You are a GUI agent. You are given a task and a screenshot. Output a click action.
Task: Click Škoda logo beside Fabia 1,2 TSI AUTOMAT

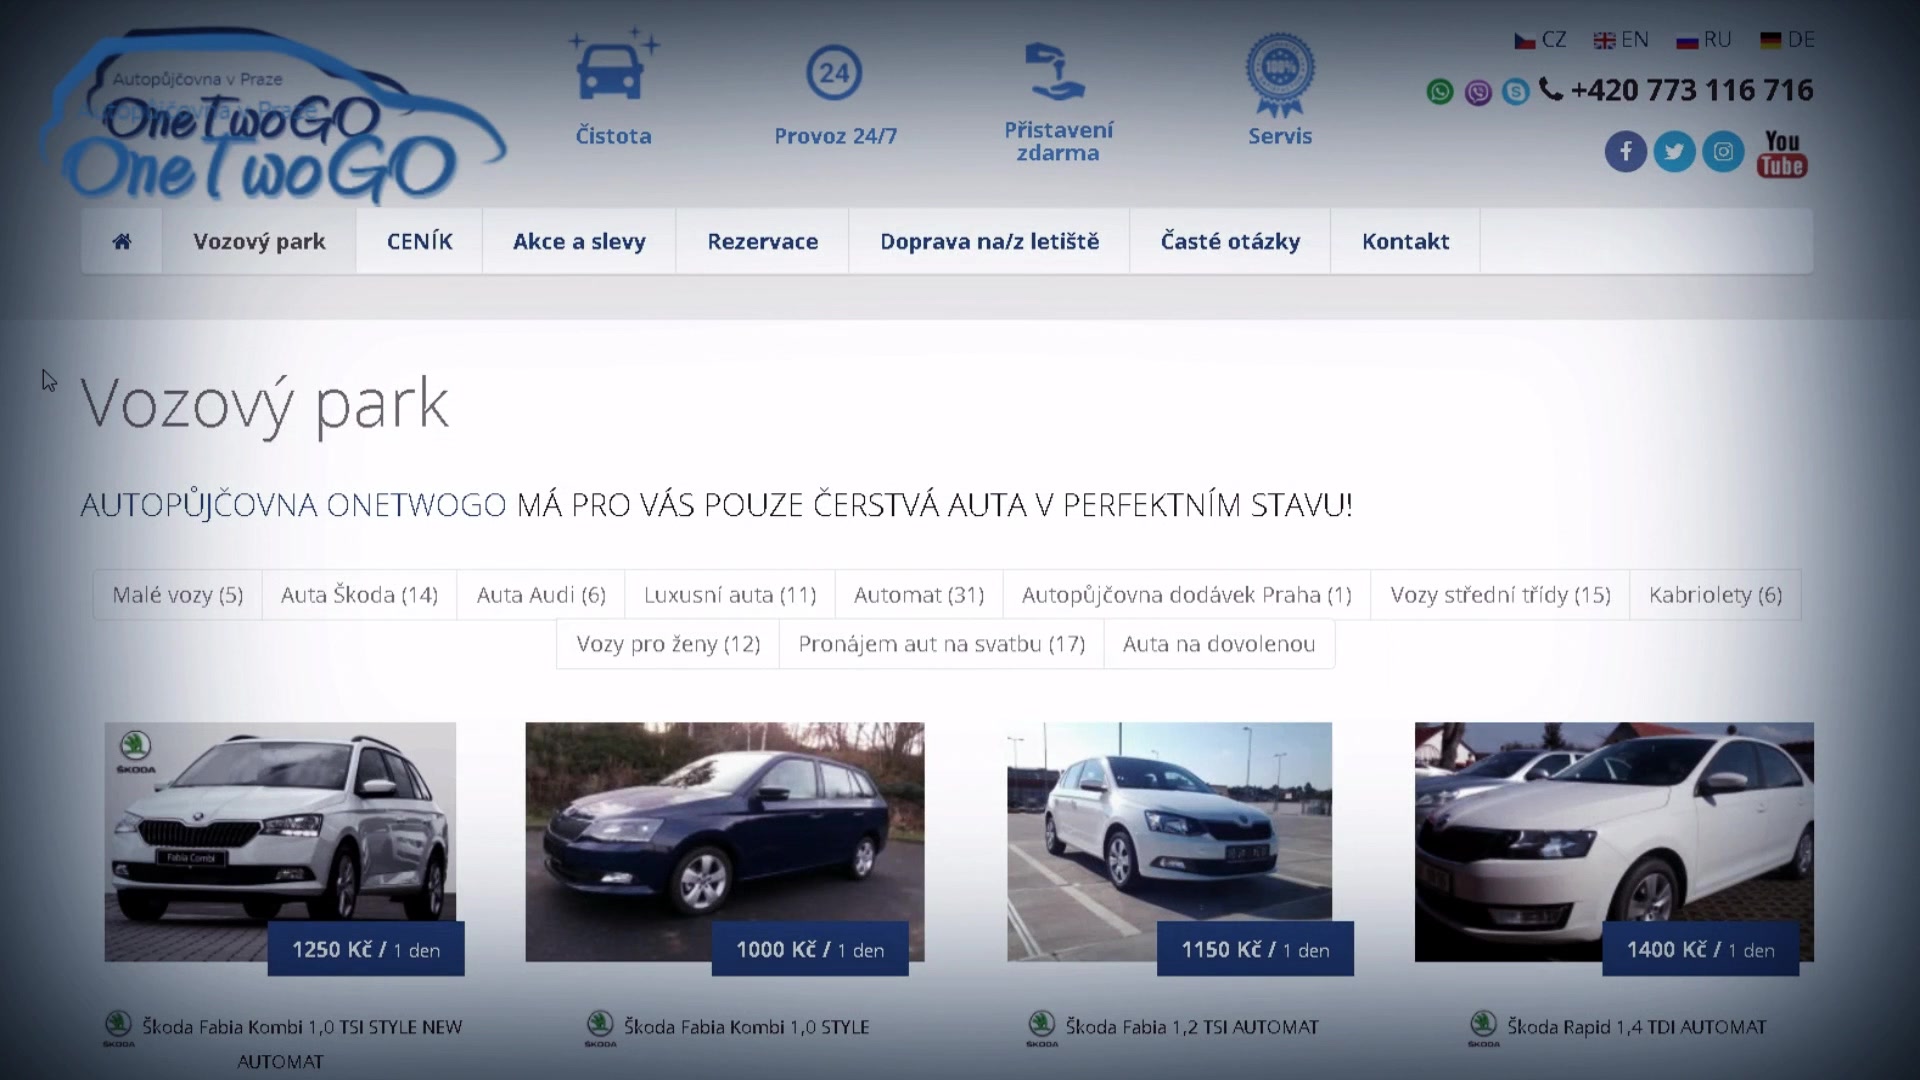(1042, 1028)
